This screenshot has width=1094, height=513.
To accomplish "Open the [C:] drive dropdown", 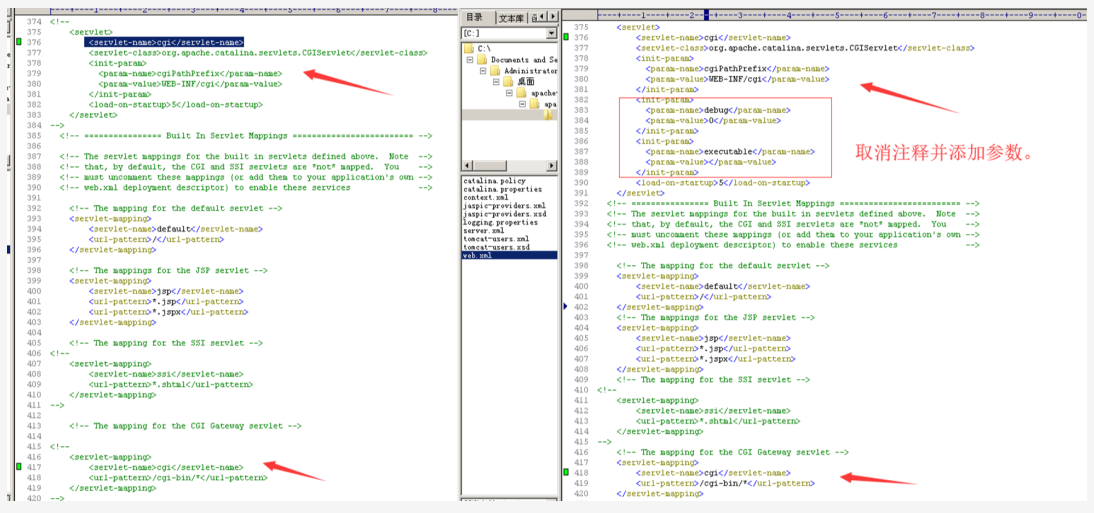I will [x=552, y=34].
